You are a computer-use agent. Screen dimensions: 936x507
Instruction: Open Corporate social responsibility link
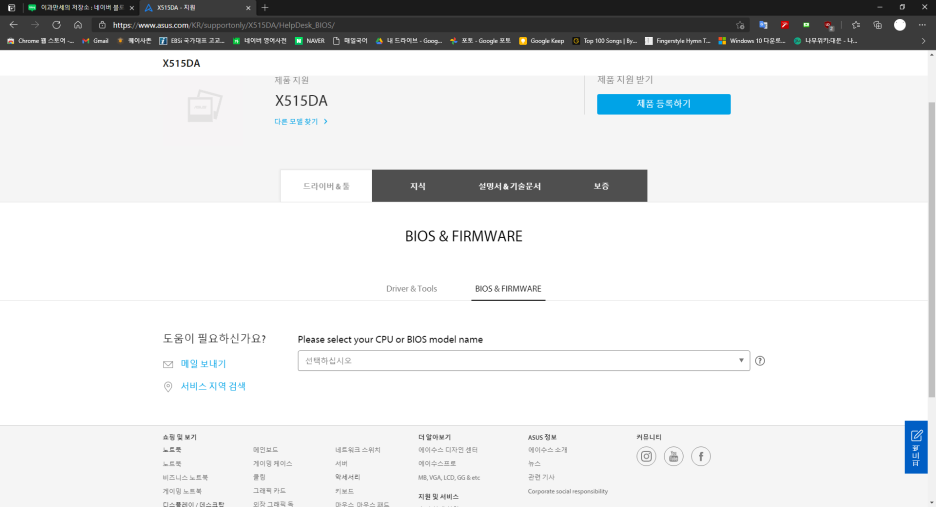568,491
